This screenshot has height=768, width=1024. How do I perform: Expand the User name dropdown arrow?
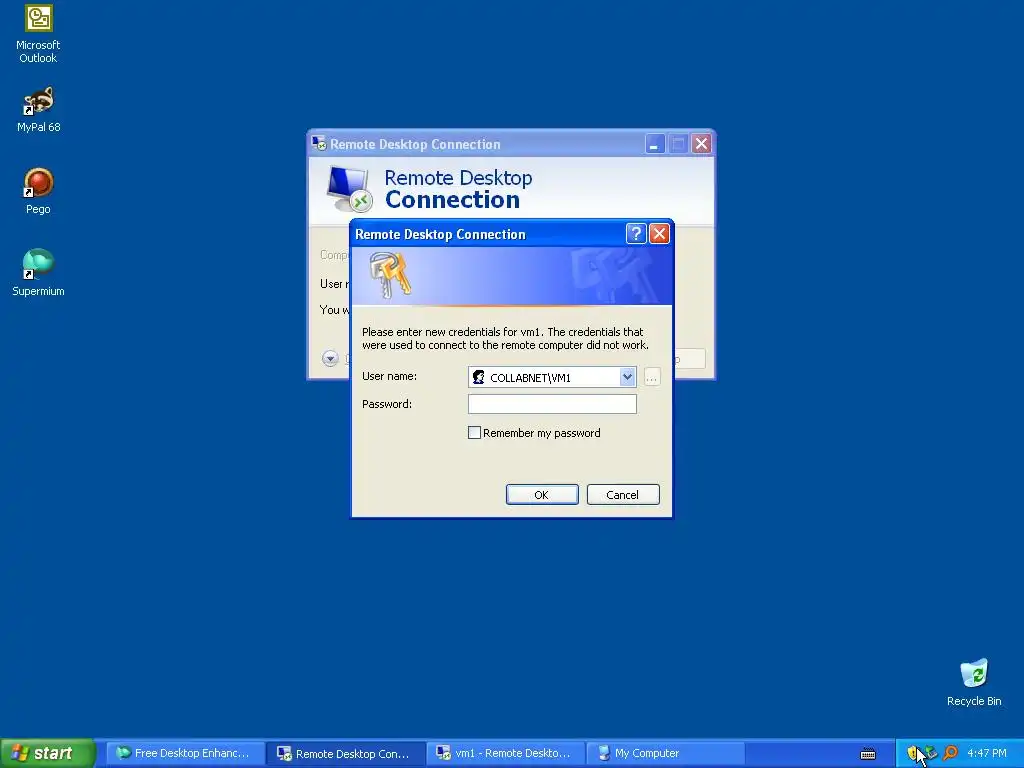pos(627,377)
